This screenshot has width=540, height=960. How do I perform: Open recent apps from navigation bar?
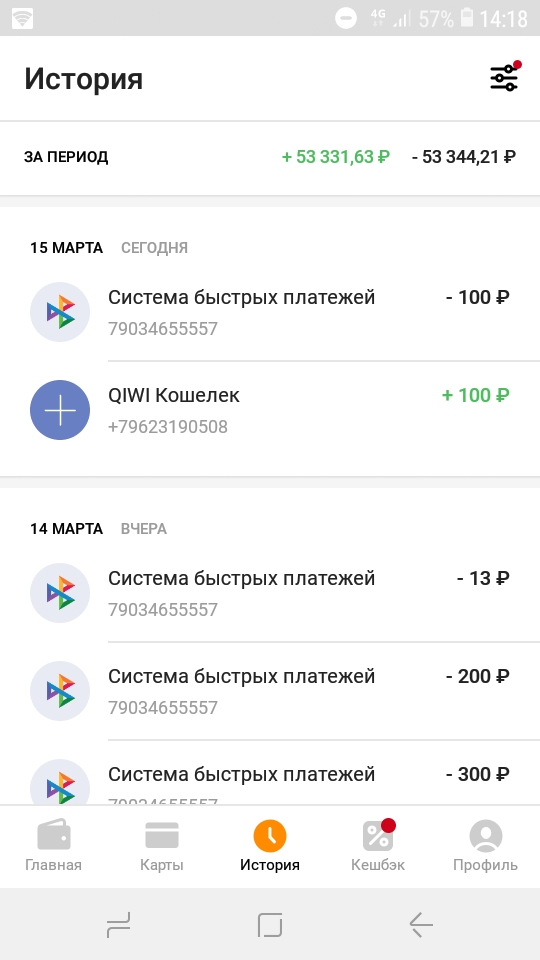coord(118,924)
